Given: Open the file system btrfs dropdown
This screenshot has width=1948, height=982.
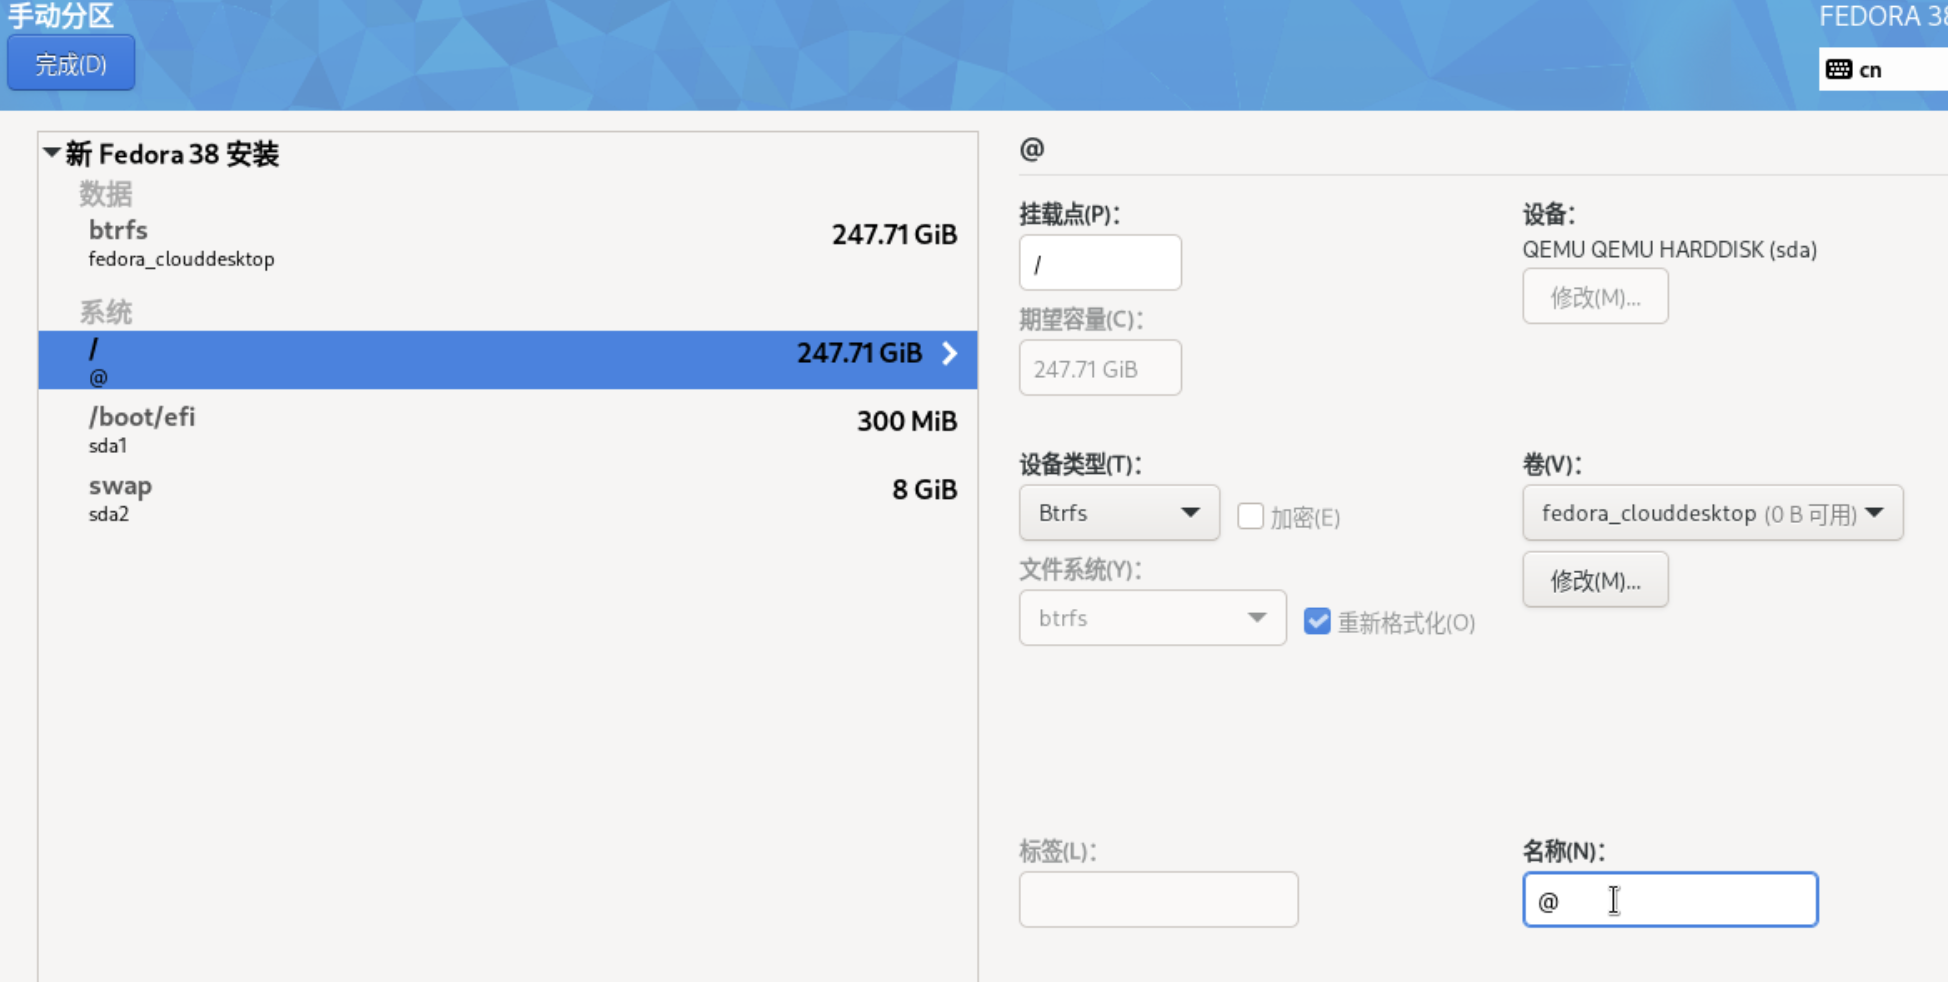Looking at the screenshot, I should click(1152, 618).
